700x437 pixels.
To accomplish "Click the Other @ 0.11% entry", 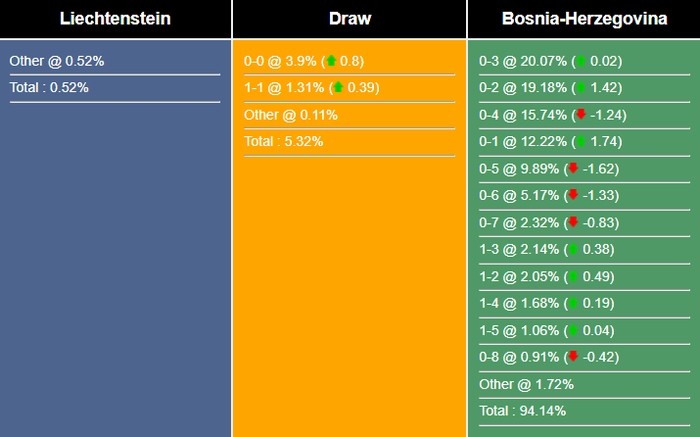I will click(291, 115).
